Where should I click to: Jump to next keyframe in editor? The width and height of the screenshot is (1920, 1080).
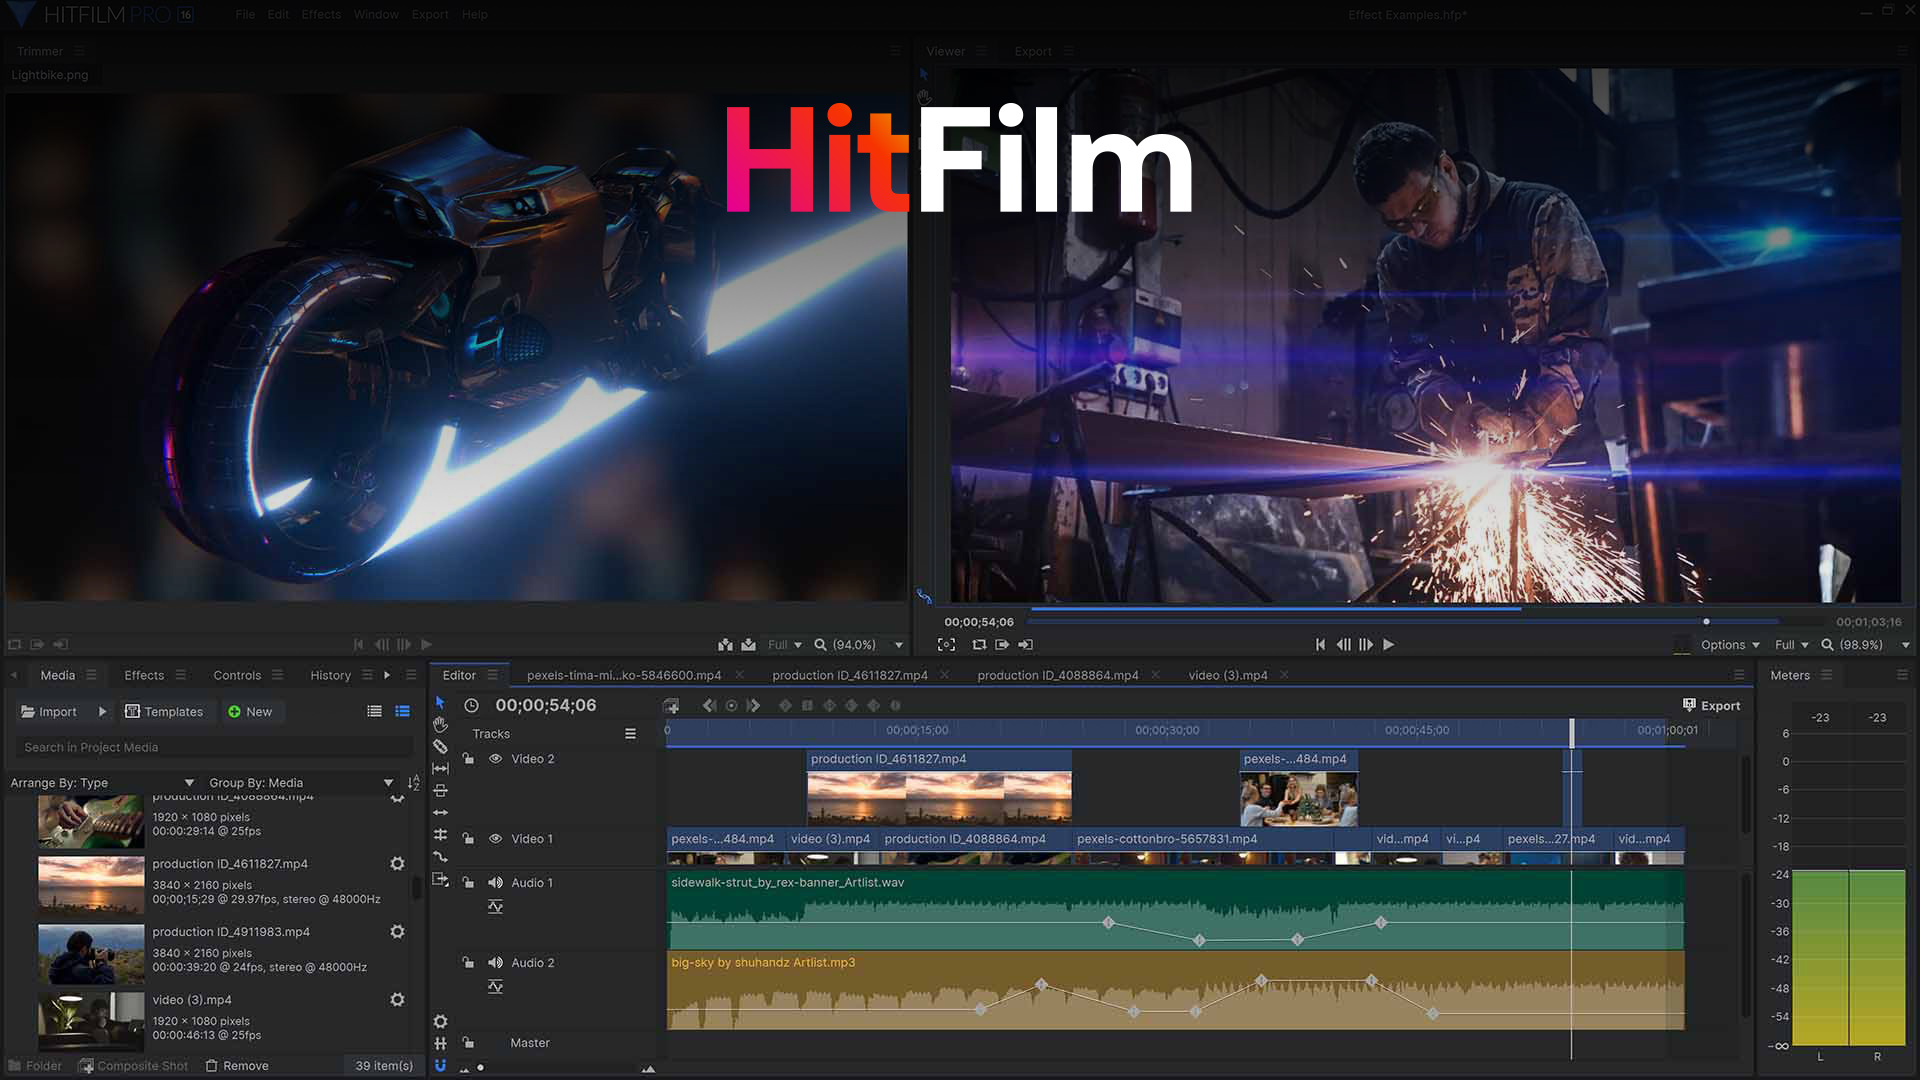tap(753, 706)
